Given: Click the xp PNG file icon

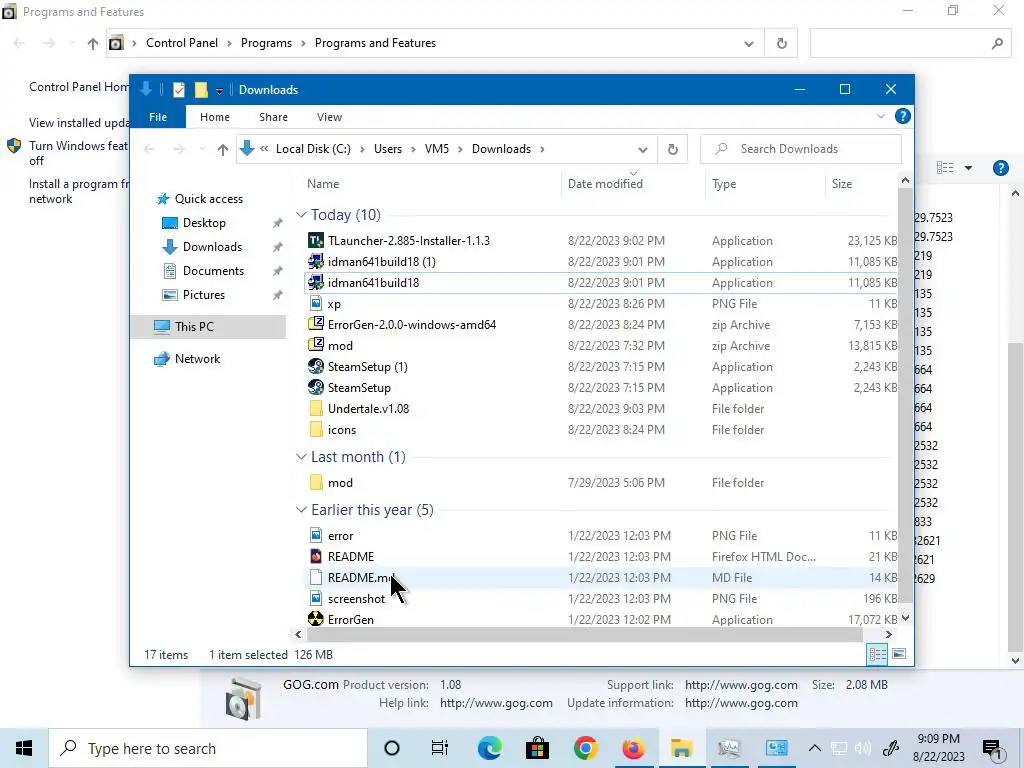Looking at the screenshot, I should pyautogui.click(x=316, y=303).
